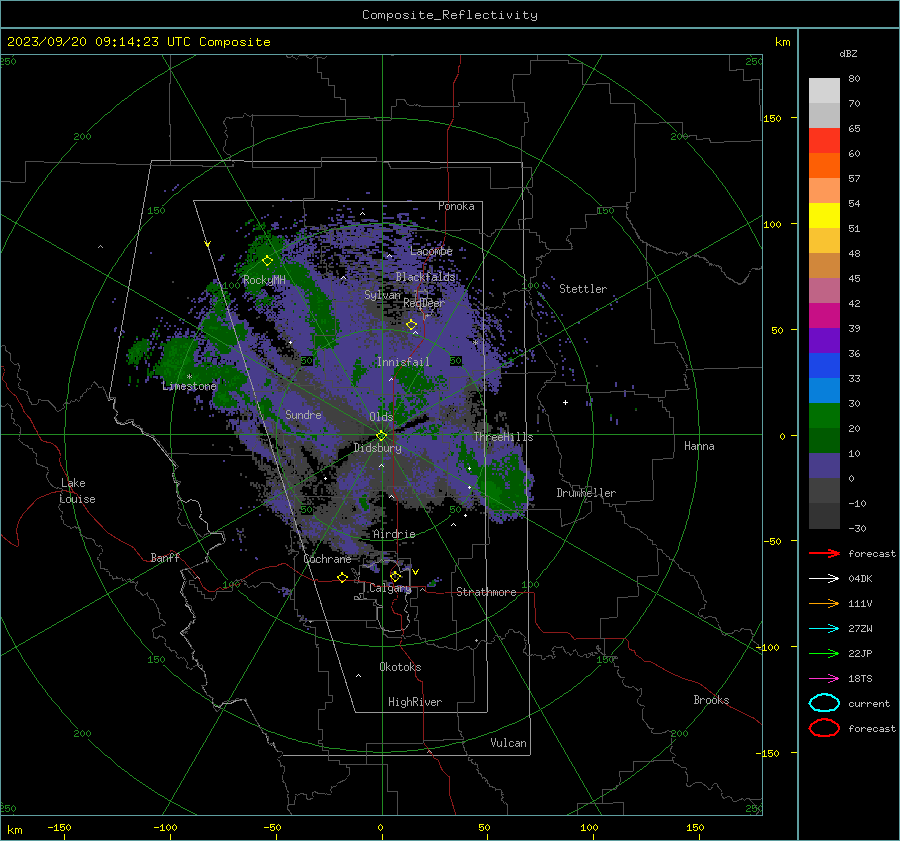Select the 65 dBZ red color swatch

(824, 140)
